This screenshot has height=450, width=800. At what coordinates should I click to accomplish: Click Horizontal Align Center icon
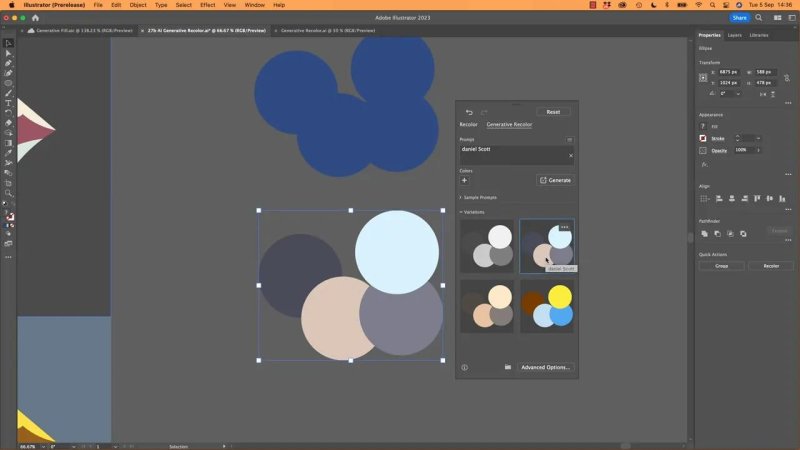pos(732,198)
